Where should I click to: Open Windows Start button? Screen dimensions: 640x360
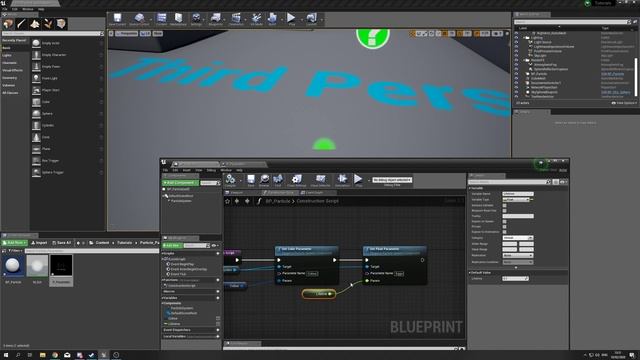click(x=6, y=355)
